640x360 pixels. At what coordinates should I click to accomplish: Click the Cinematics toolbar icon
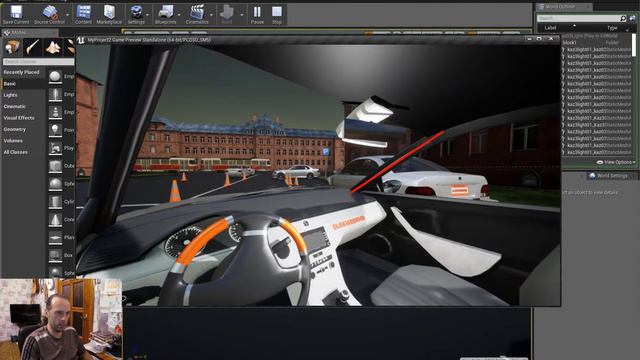[x=197, y=14]
